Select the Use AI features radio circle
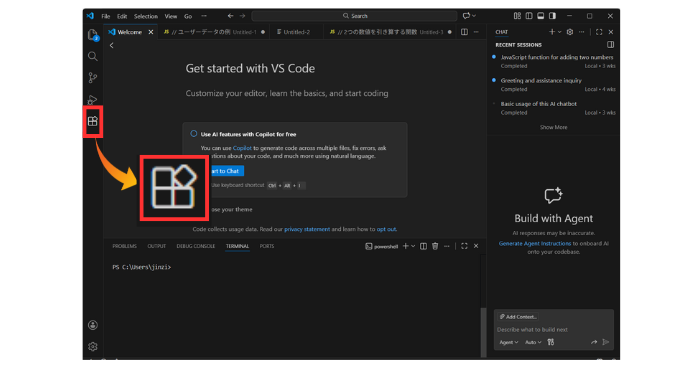Viewport: 698px width, 365px height. (194, 134)
